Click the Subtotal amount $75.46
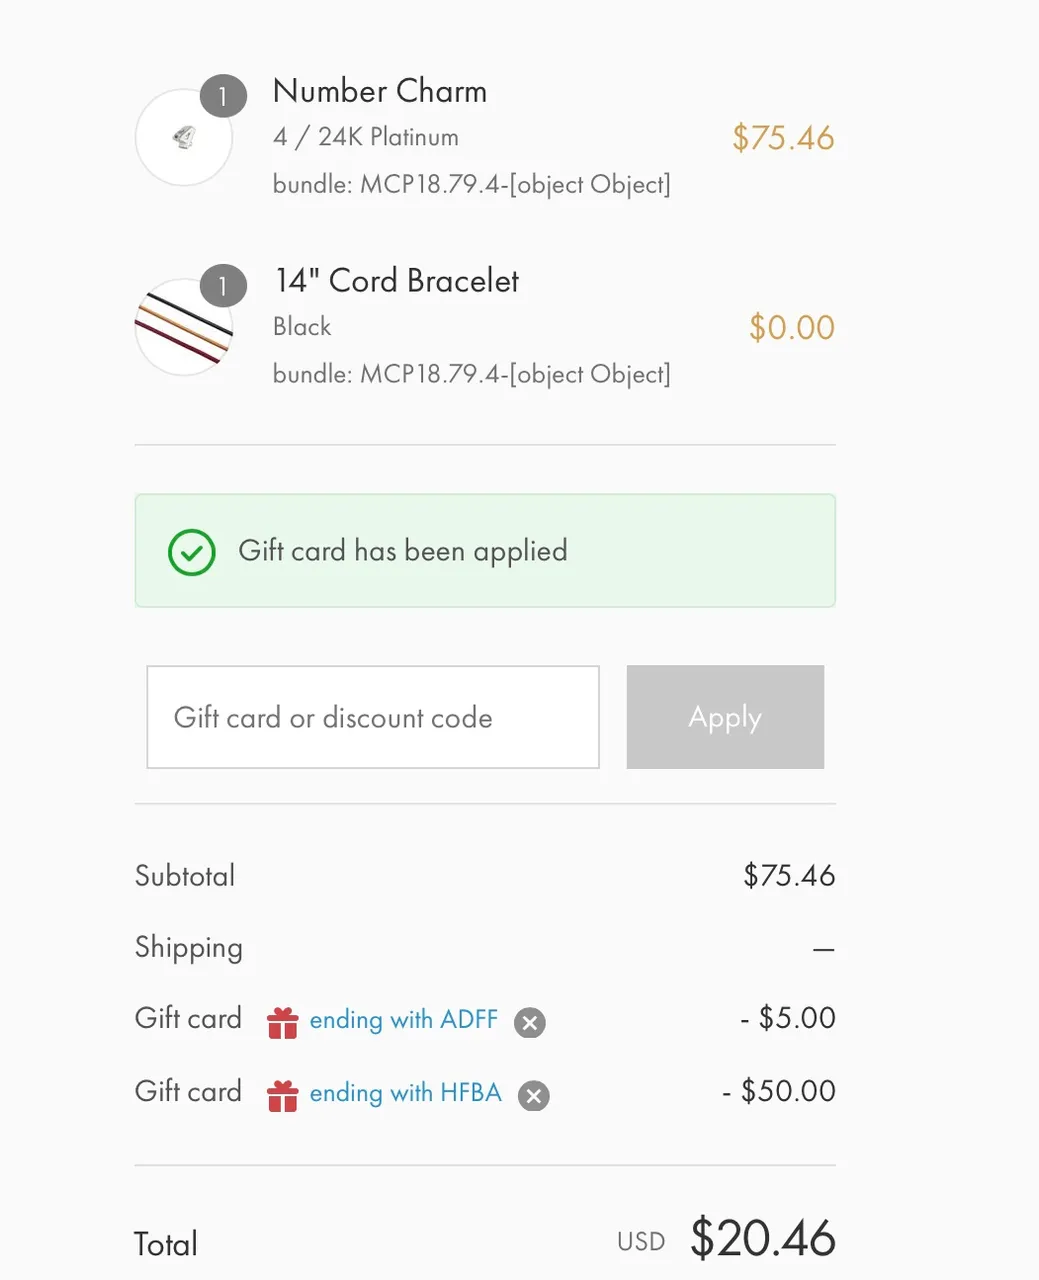Screen dimensions: 1039x1280 789,876
